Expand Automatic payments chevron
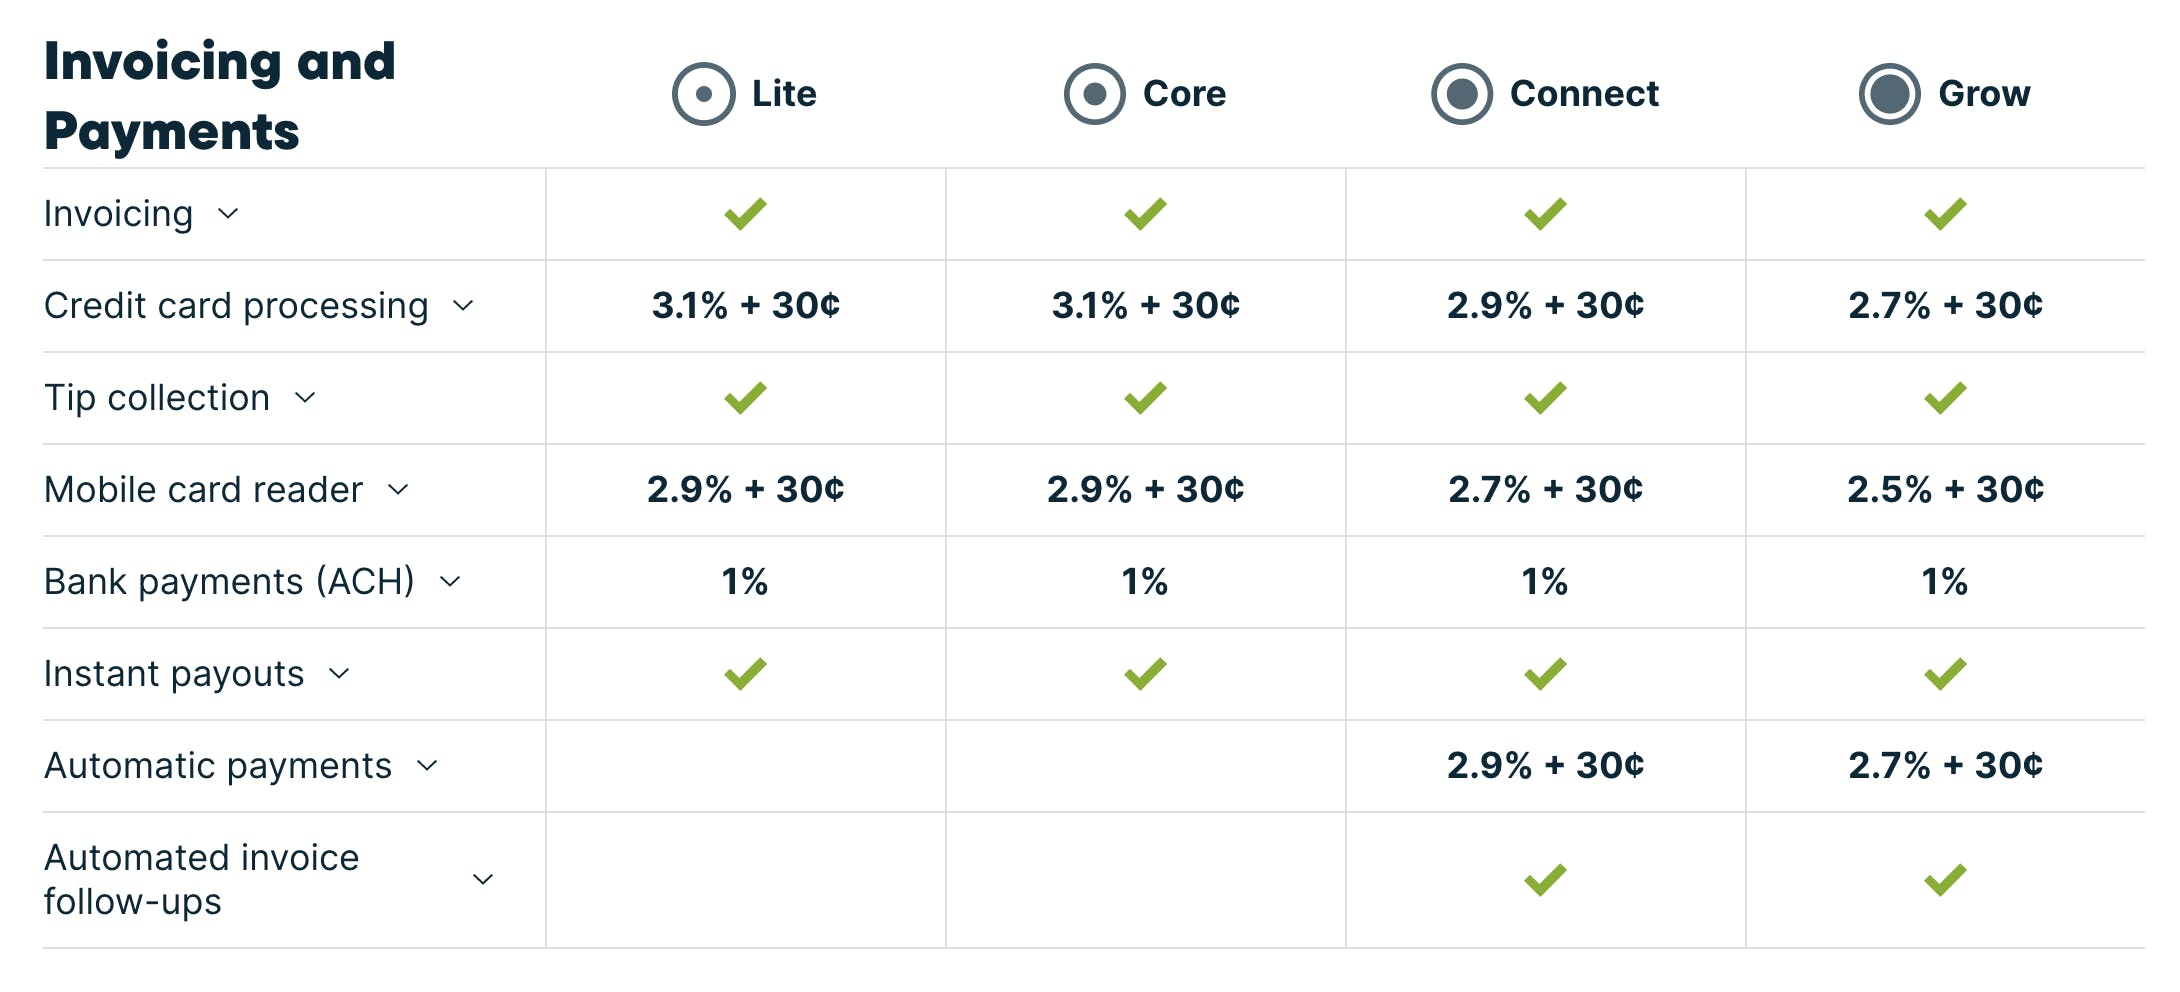The height and width of the screenshot is (992, 2180). pyautogui.click(x=427, y=766)
